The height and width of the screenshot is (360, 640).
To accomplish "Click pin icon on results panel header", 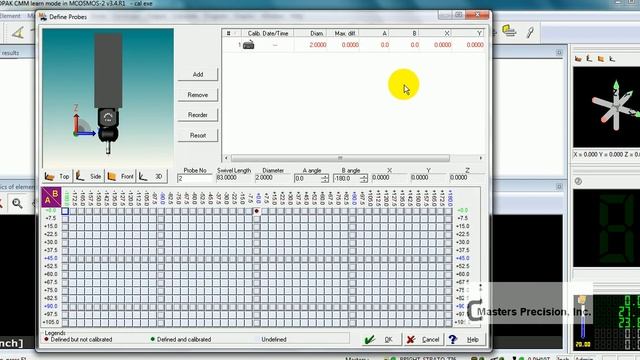I will tap(559, 53).
